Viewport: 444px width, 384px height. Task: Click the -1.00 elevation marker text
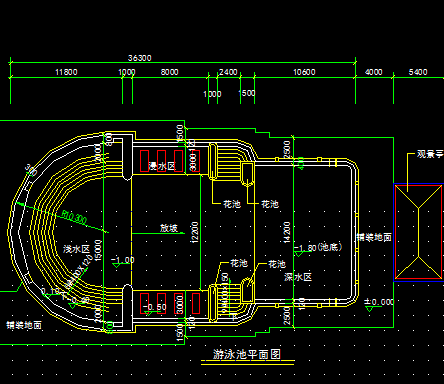123,260
